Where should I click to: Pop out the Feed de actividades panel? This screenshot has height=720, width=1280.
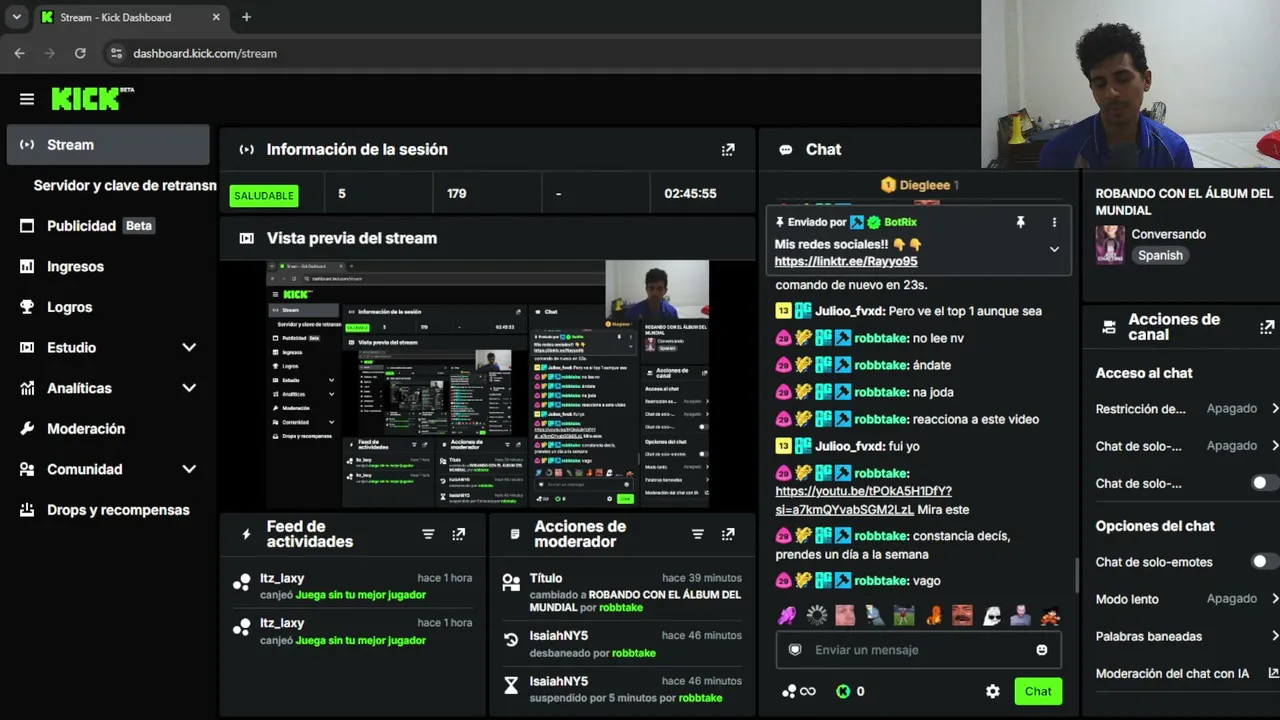pos(458,534)
